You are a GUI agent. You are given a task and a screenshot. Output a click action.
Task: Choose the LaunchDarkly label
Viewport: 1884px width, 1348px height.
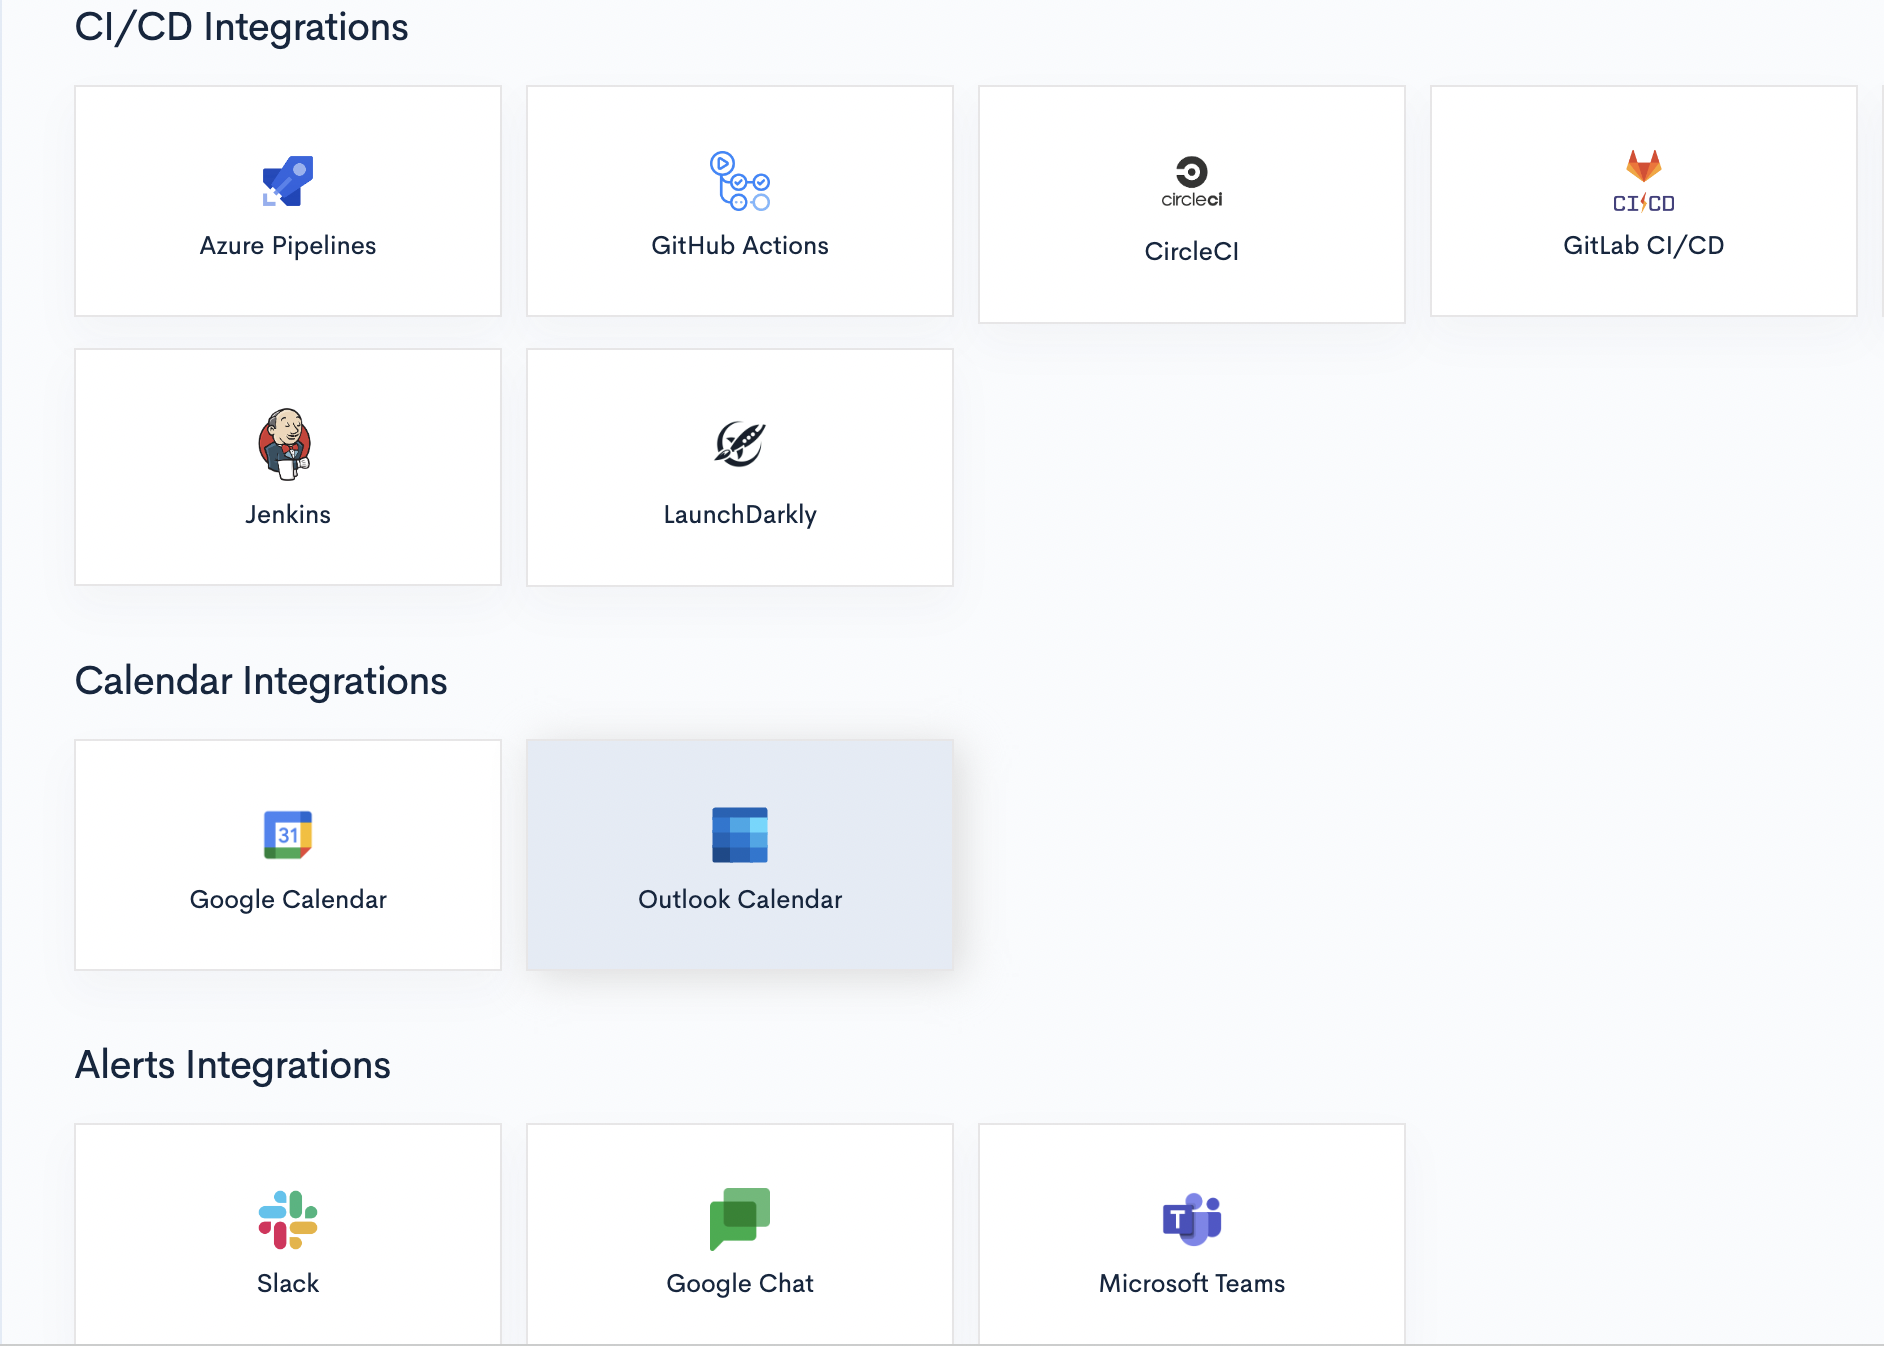(740, 515)
